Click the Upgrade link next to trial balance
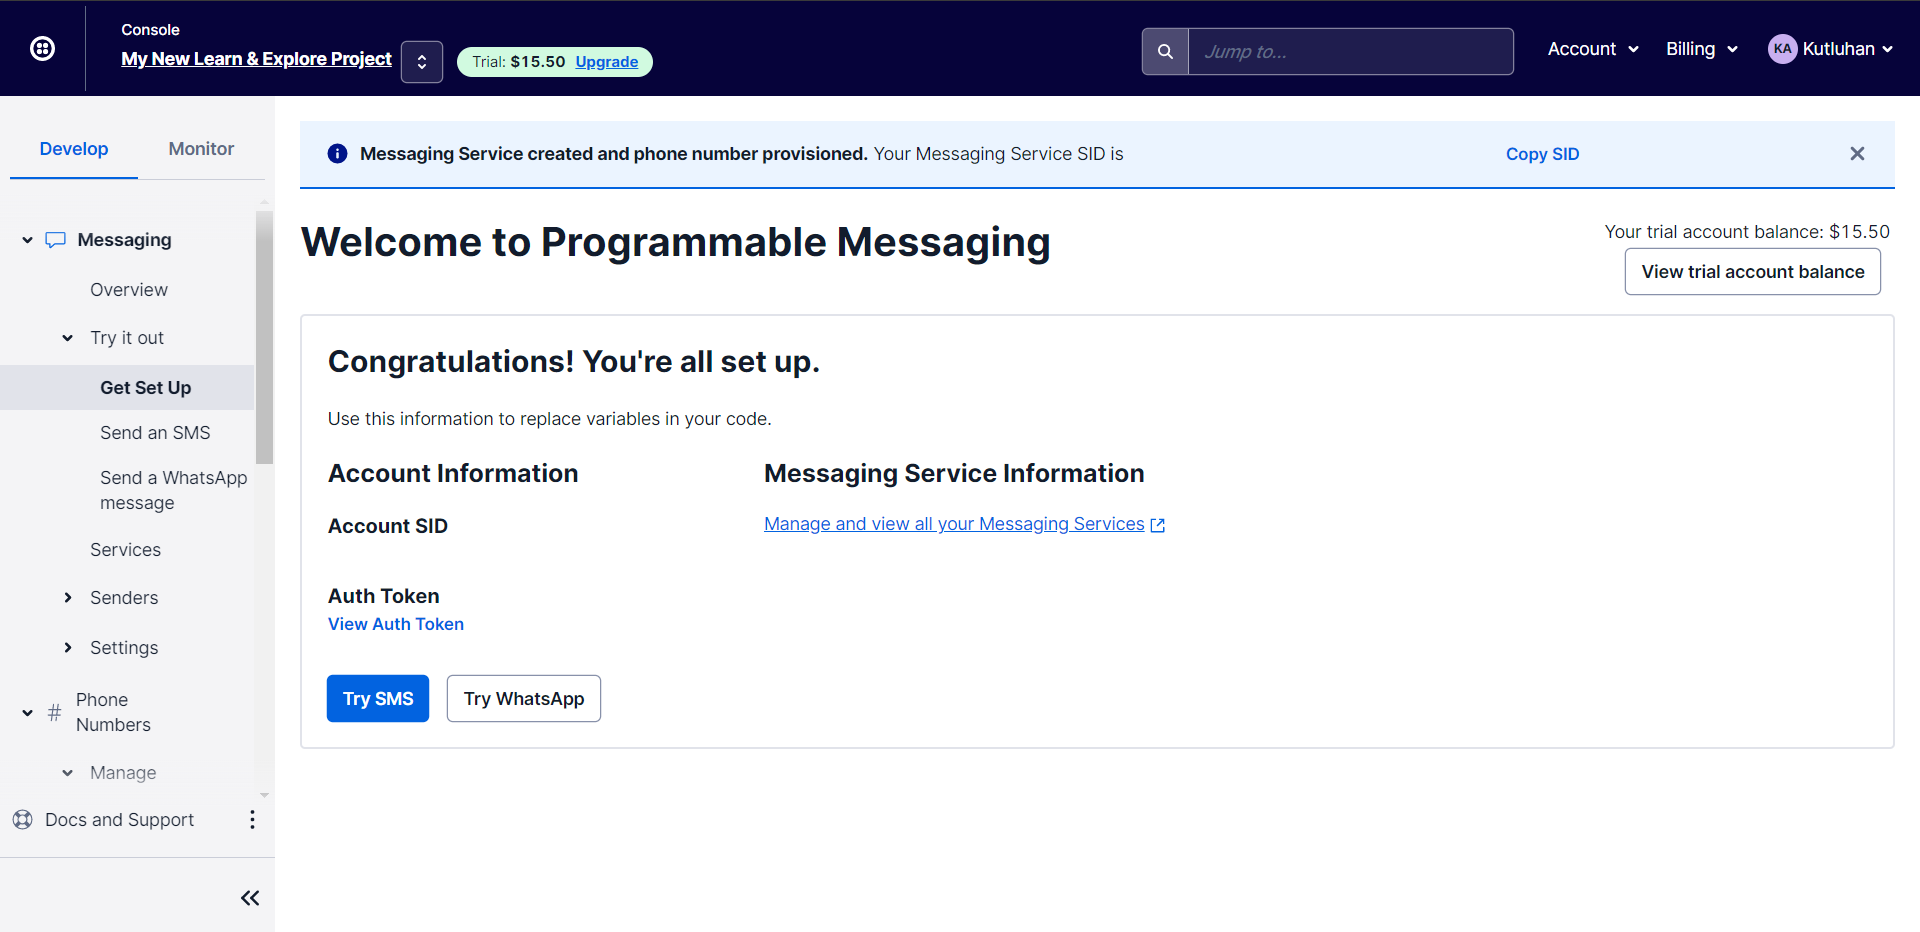The height and width of the screenshot is (932, 1920). 606,61
